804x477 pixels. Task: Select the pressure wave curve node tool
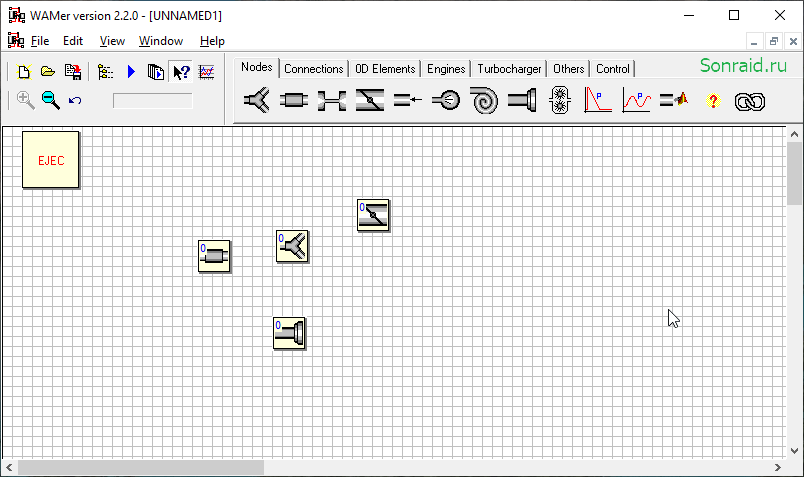click(636, 101)
